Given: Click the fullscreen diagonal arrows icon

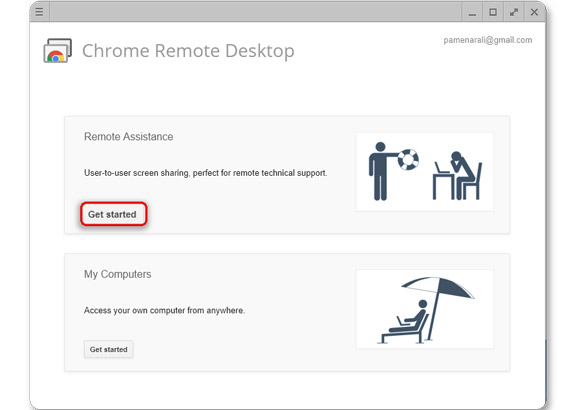Looking at the screenshot, I should pos(514,12).
